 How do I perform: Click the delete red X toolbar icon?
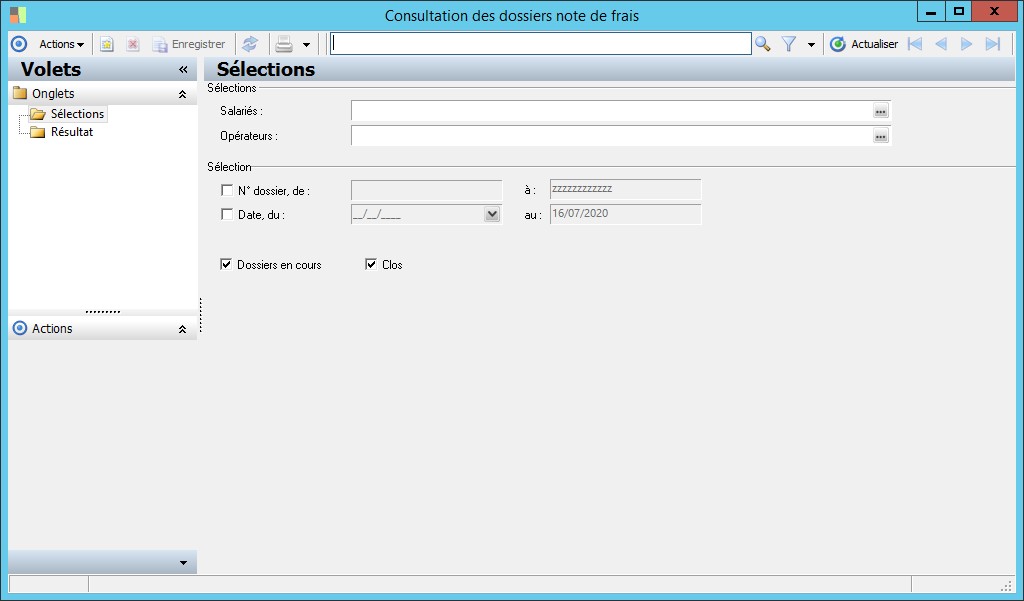pos(133,44)
